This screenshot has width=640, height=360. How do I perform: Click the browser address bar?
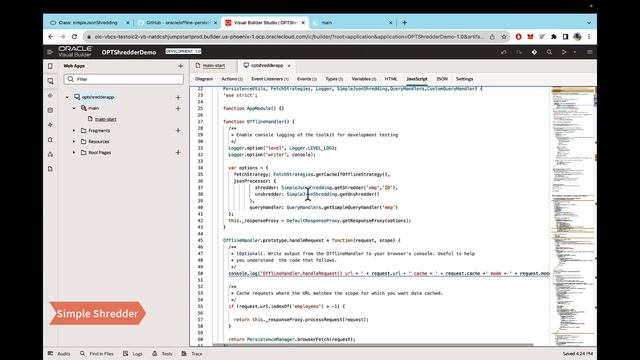pyautogui.click(x=290, y=37)
